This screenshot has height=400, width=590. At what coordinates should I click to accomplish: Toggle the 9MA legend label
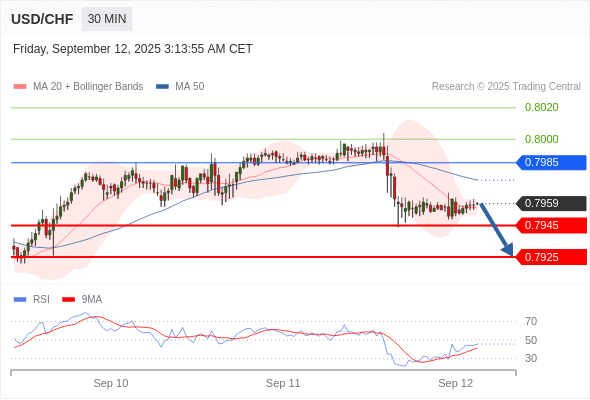(x=92, y=300)
